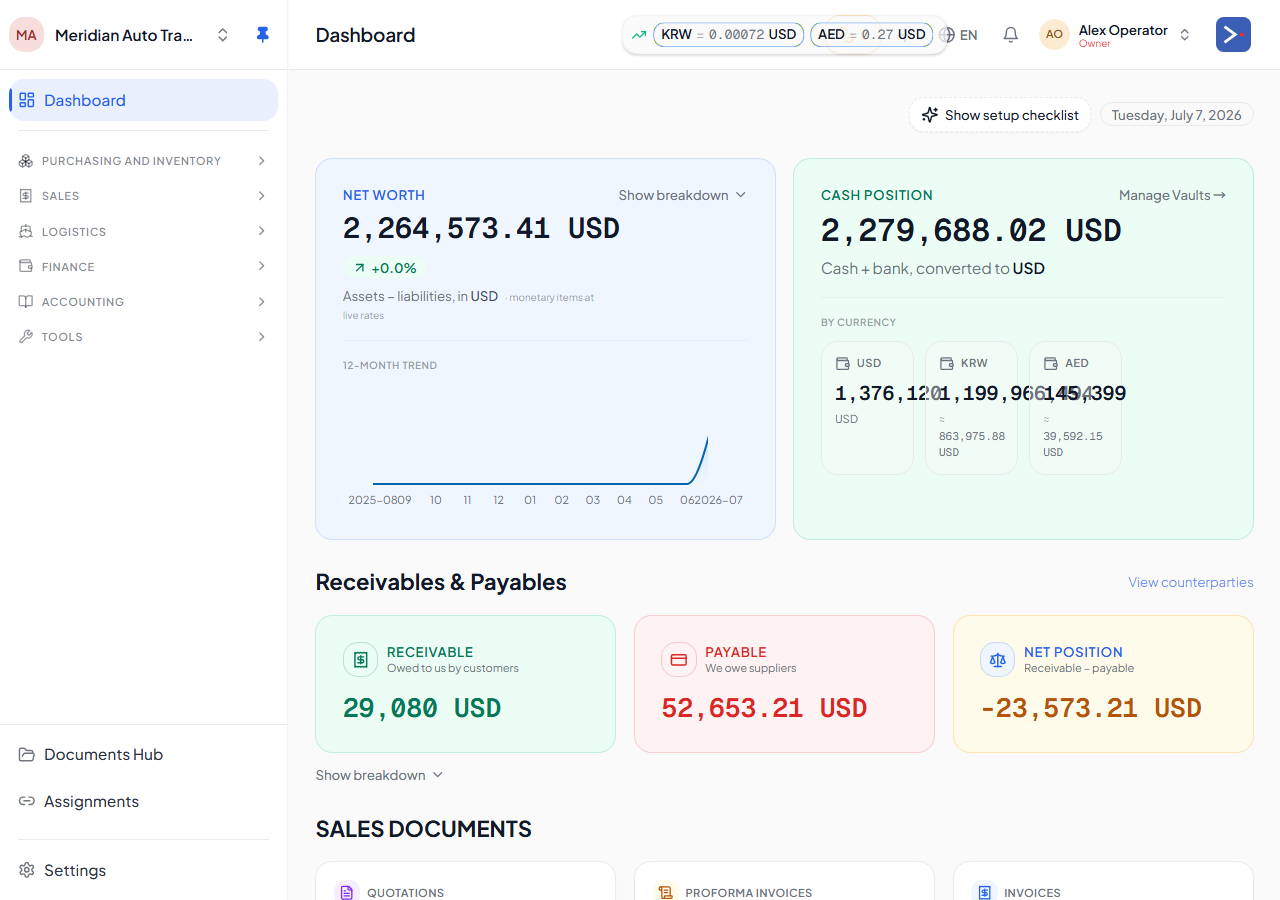Select the KRW currency card
The image size is (1280, 900).
[971, 407]
